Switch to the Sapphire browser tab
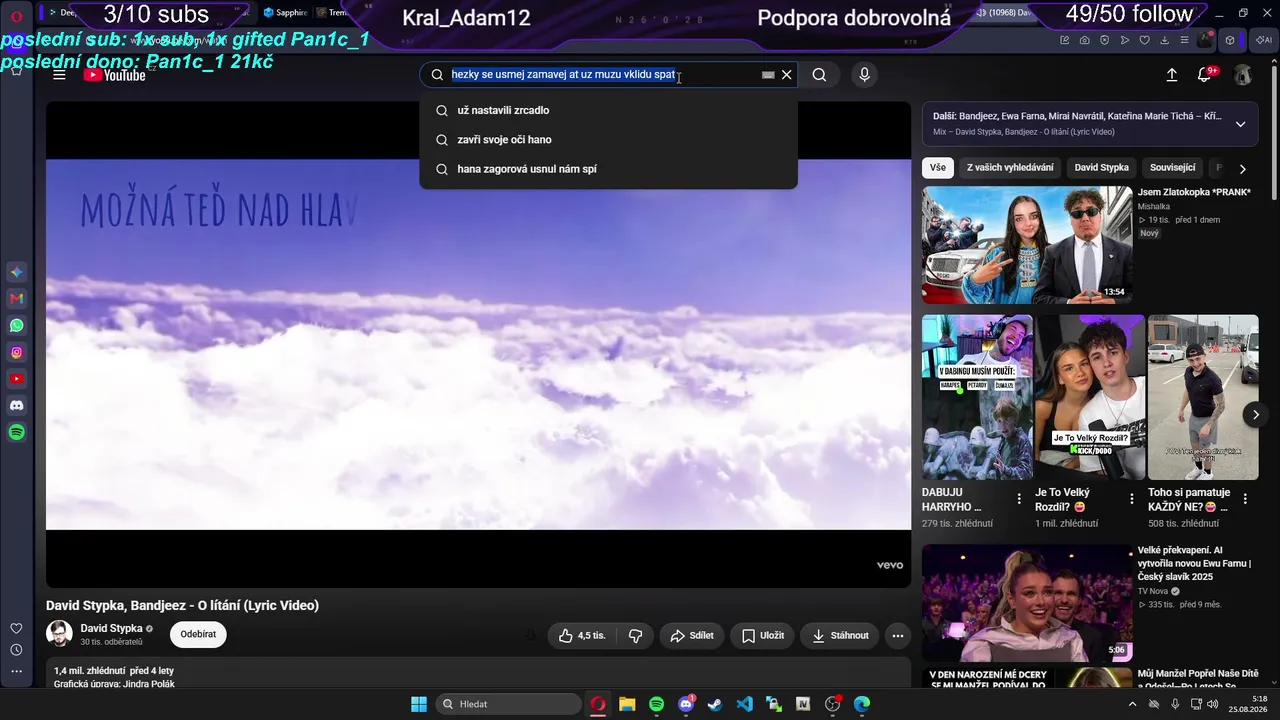Image resolution: width=1280 pixels, height=720 pixels. pos(285,13)
